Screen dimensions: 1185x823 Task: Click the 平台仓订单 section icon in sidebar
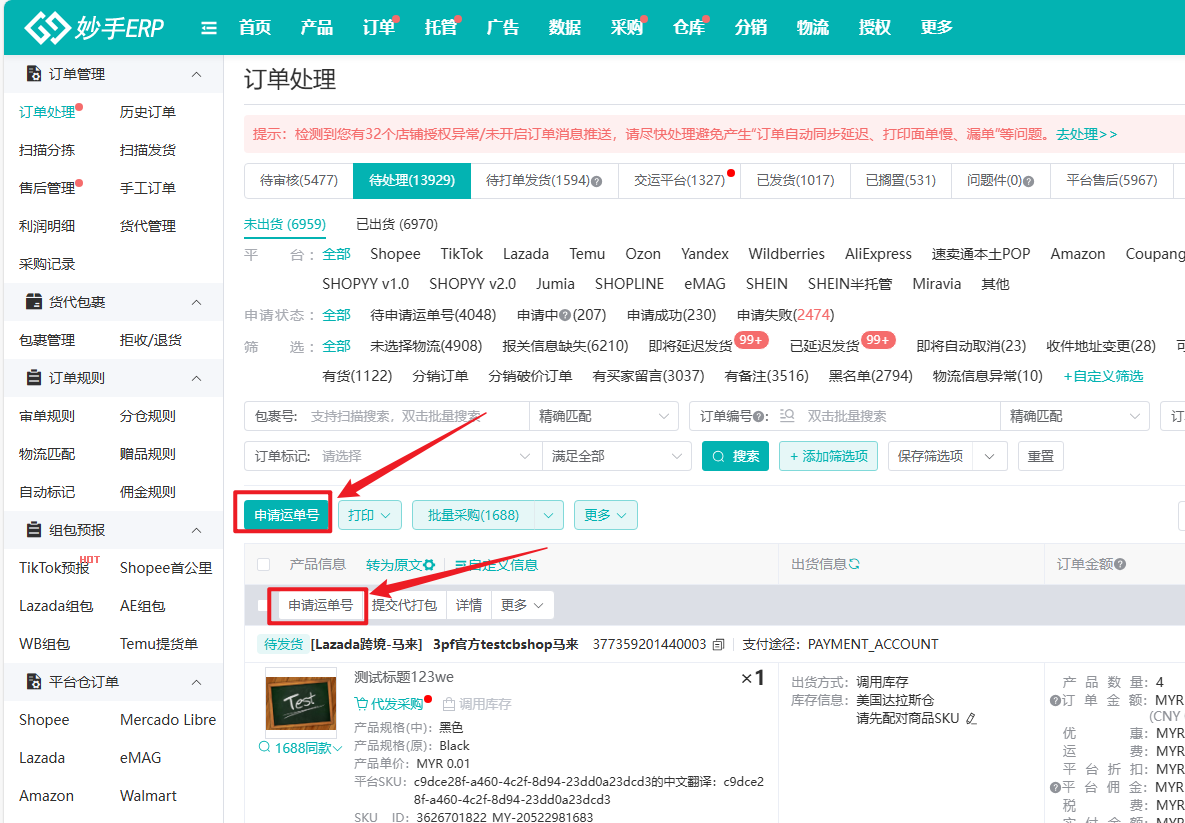point(33,682)
